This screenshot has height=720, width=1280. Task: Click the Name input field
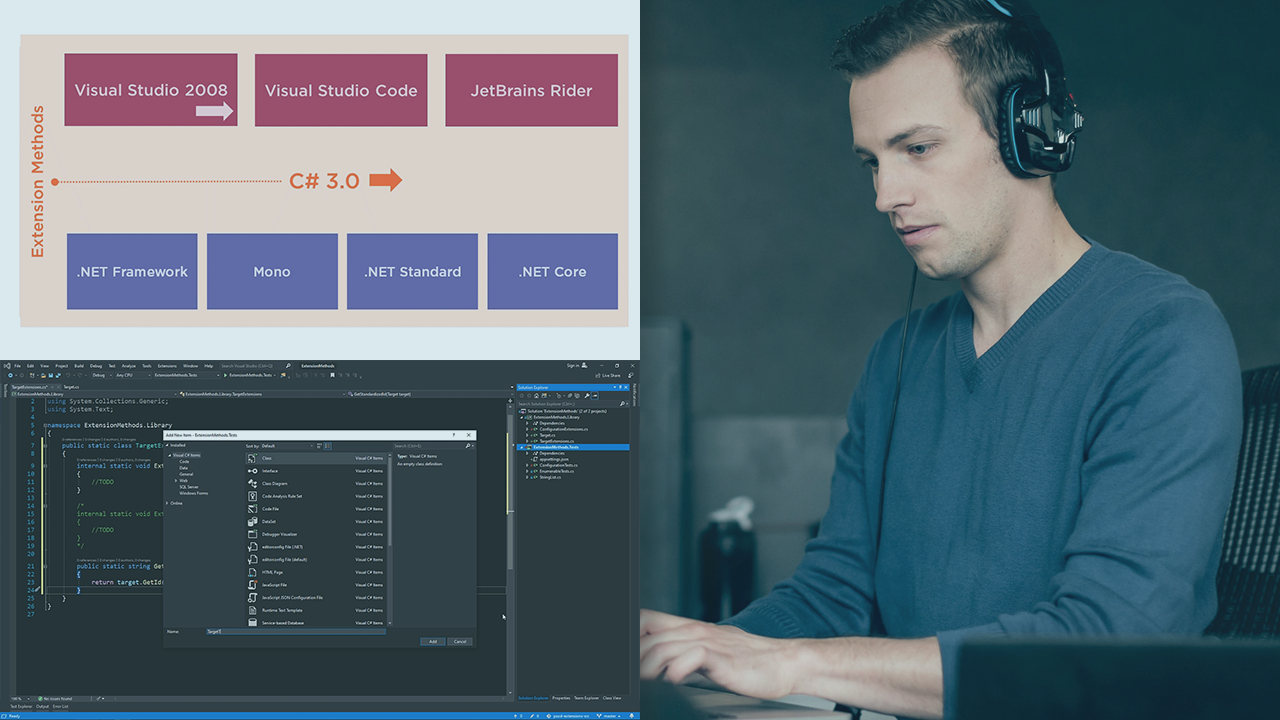coord(295,631)
